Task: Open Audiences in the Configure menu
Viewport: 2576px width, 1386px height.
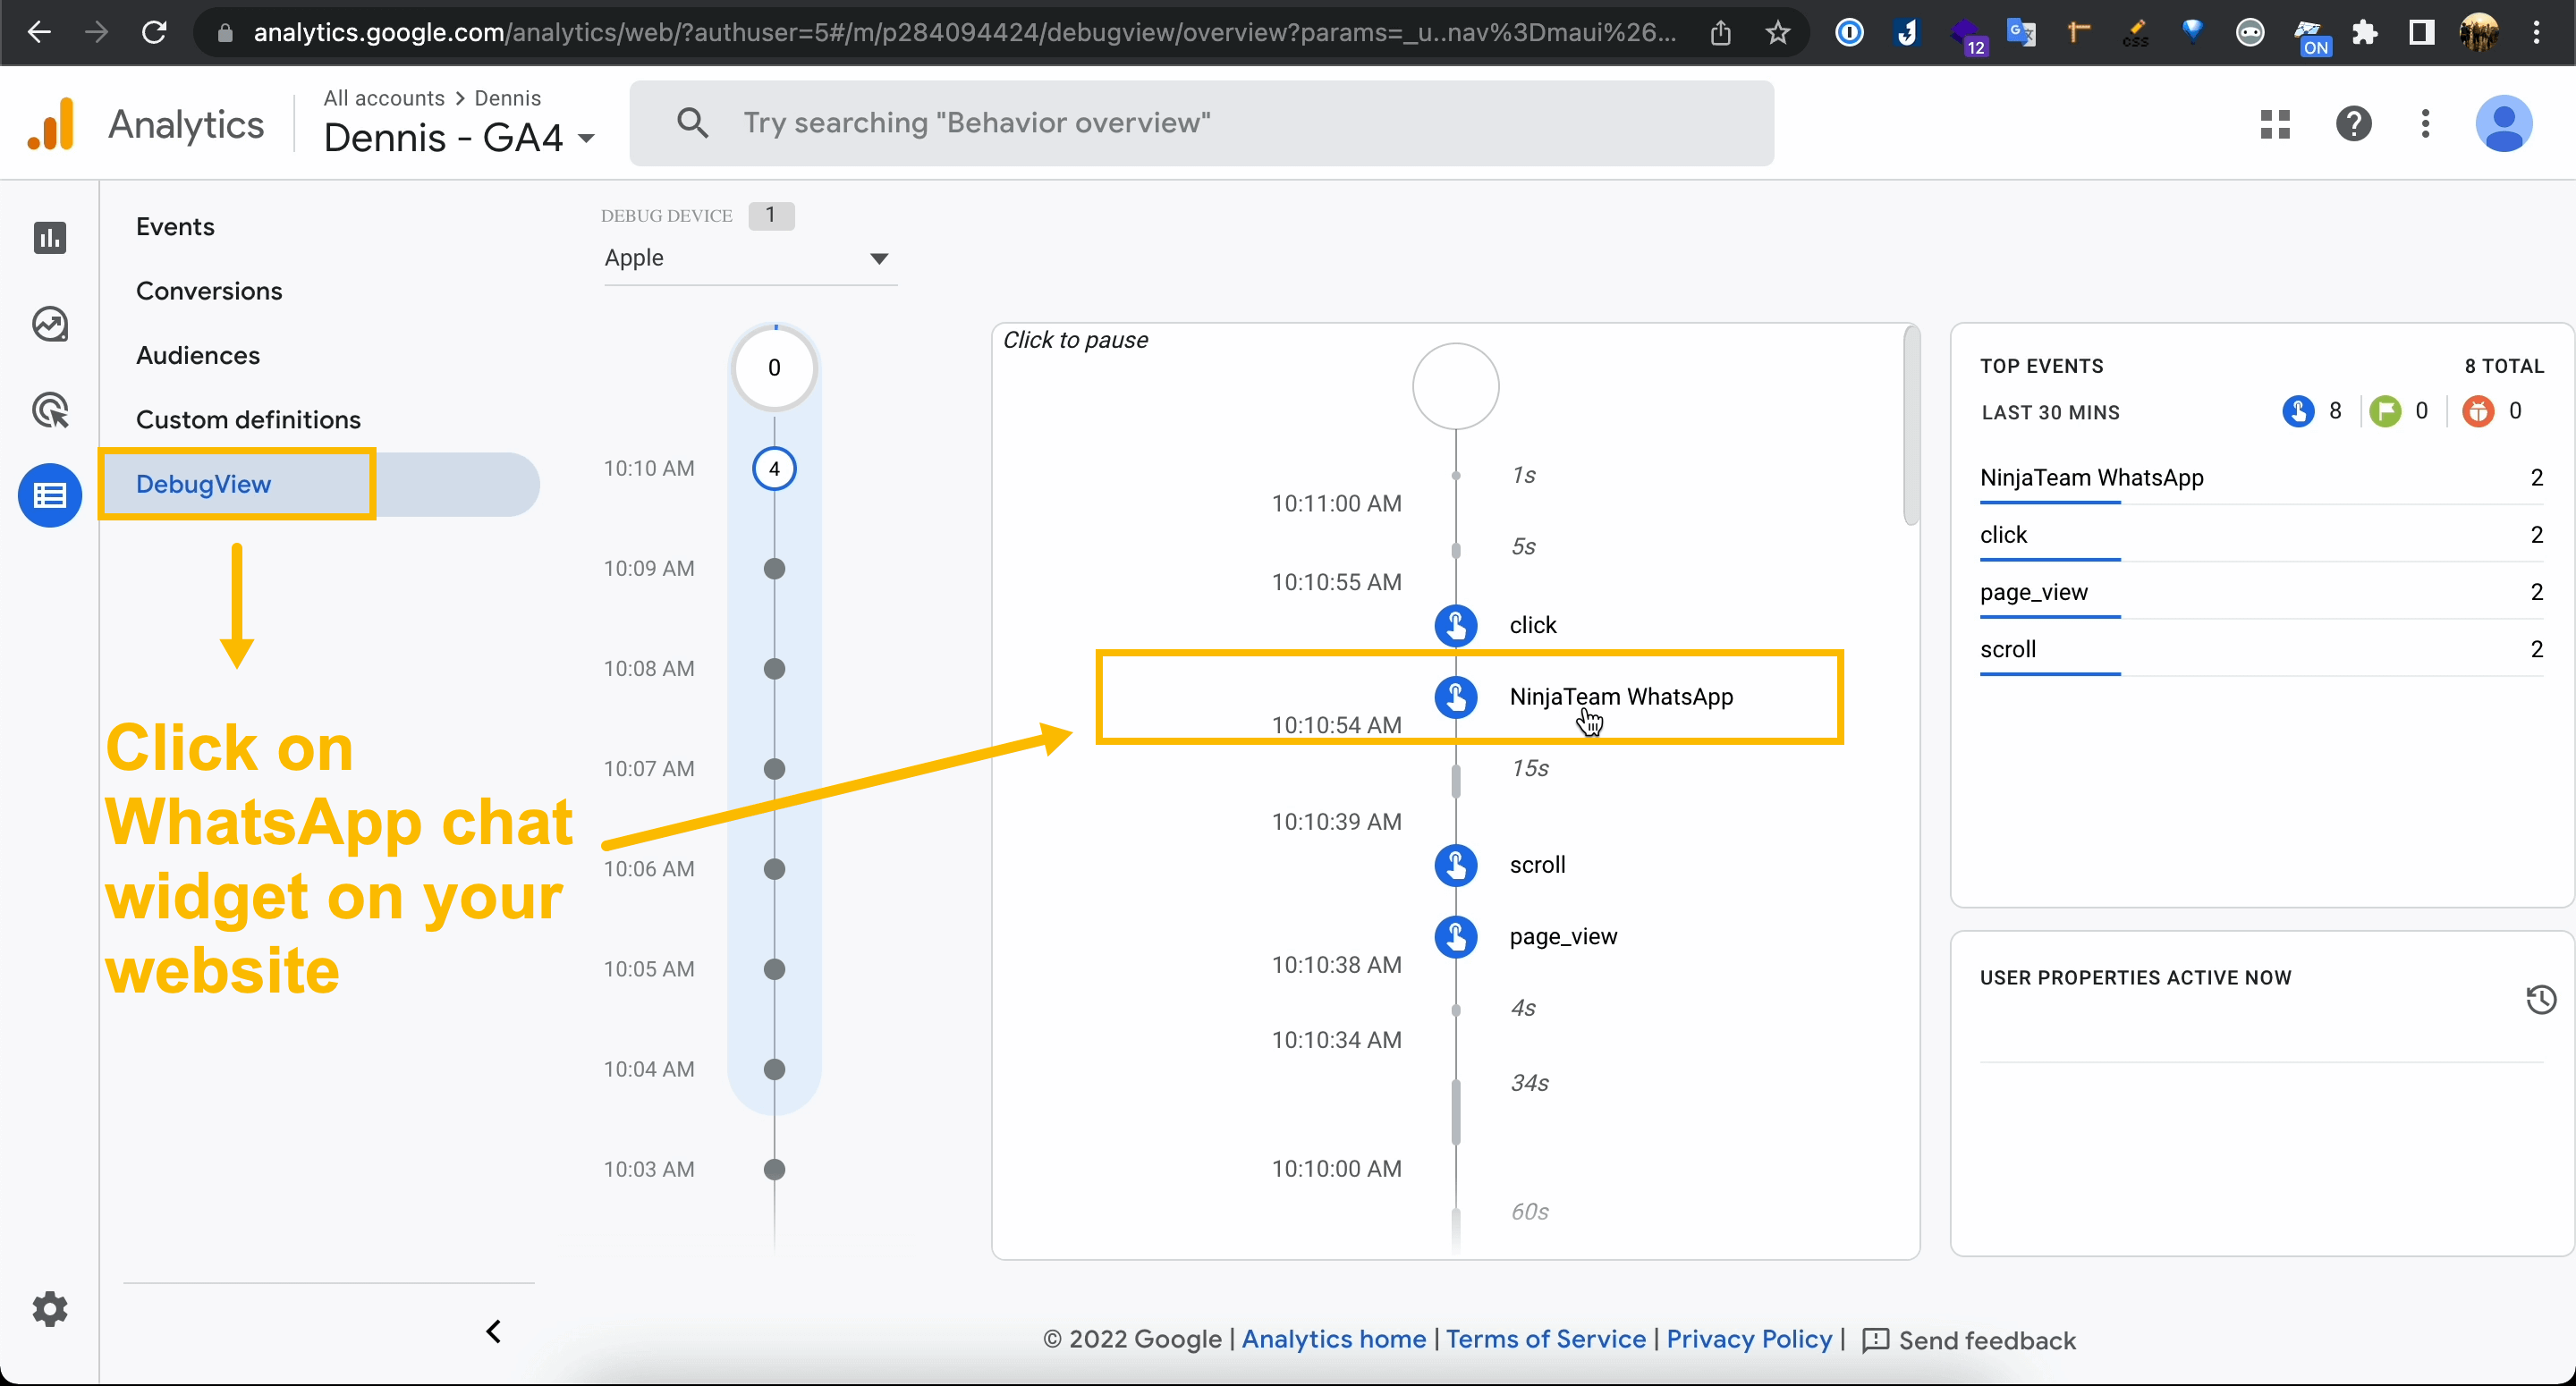Action: coord(198,355)
